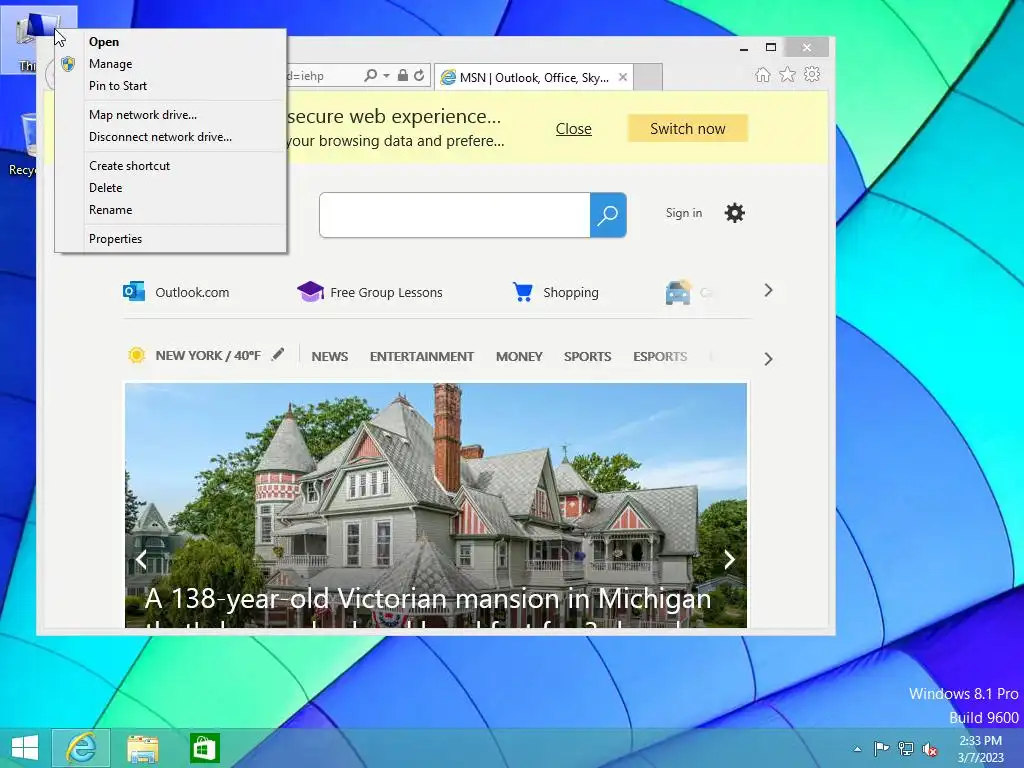Open Action Center flag icon
This screenshot has width=1024, height=768.
[882, 749]
